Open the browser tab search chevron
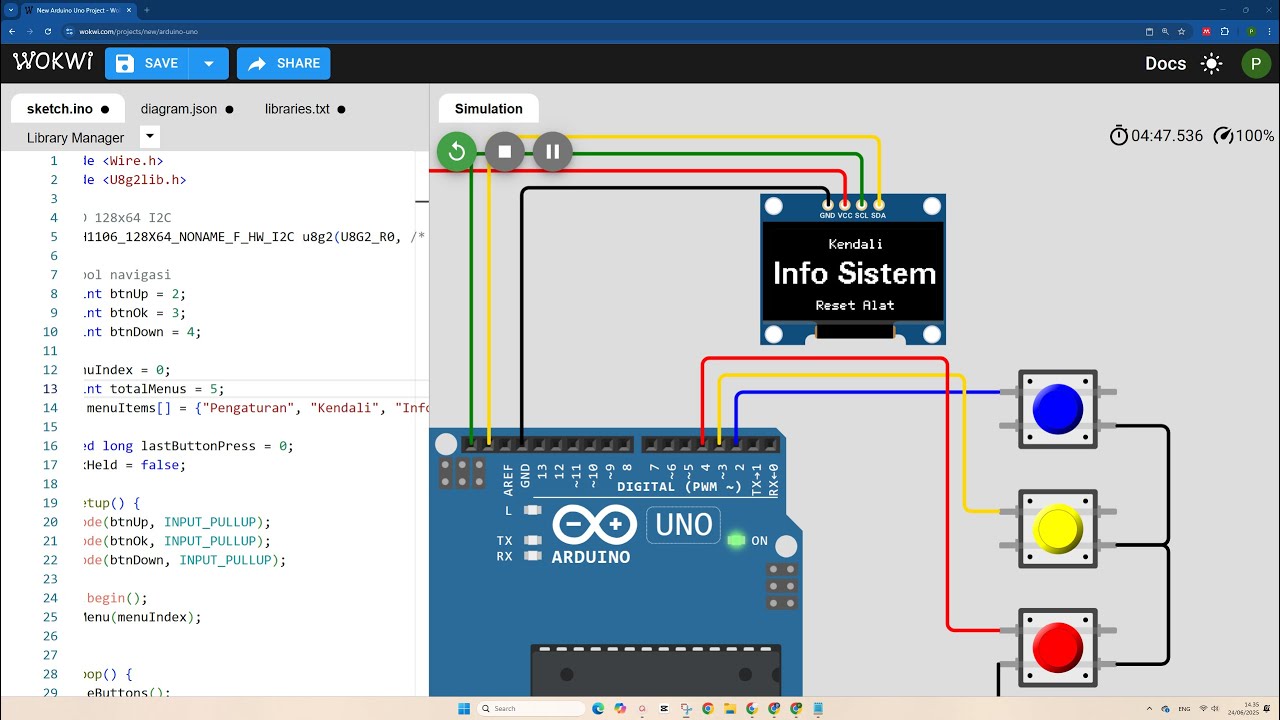 tap(10, 10)
